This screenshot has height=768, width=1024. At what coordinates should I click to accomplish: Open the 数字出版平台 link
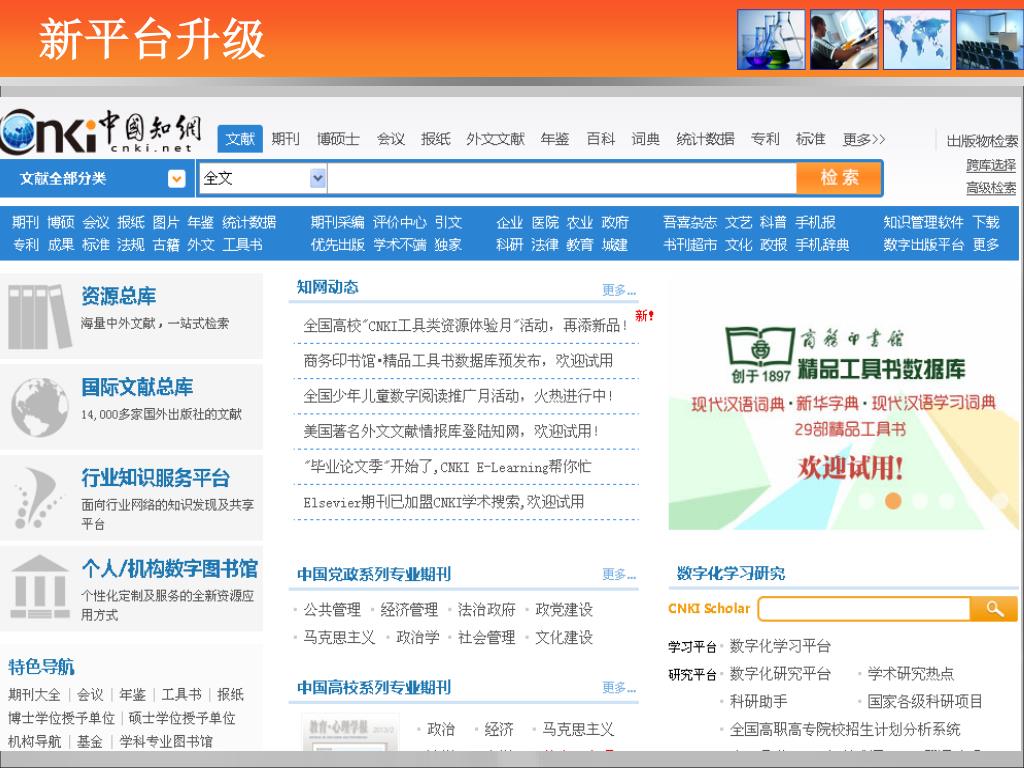click(923, 245)
